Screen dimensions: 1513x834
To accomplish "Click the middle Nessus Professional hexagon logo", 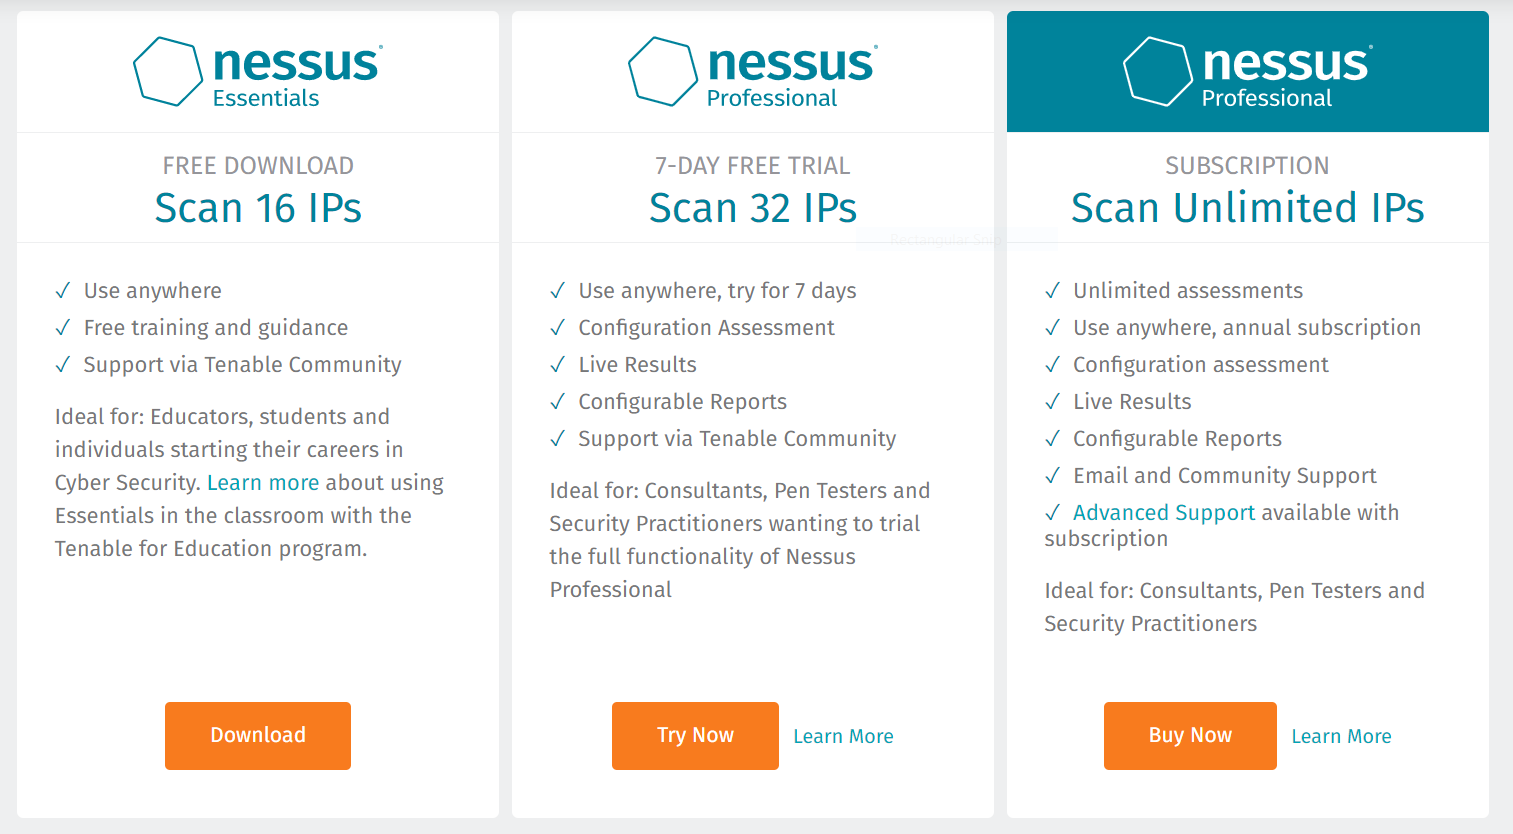I will (x=663, y=72).
